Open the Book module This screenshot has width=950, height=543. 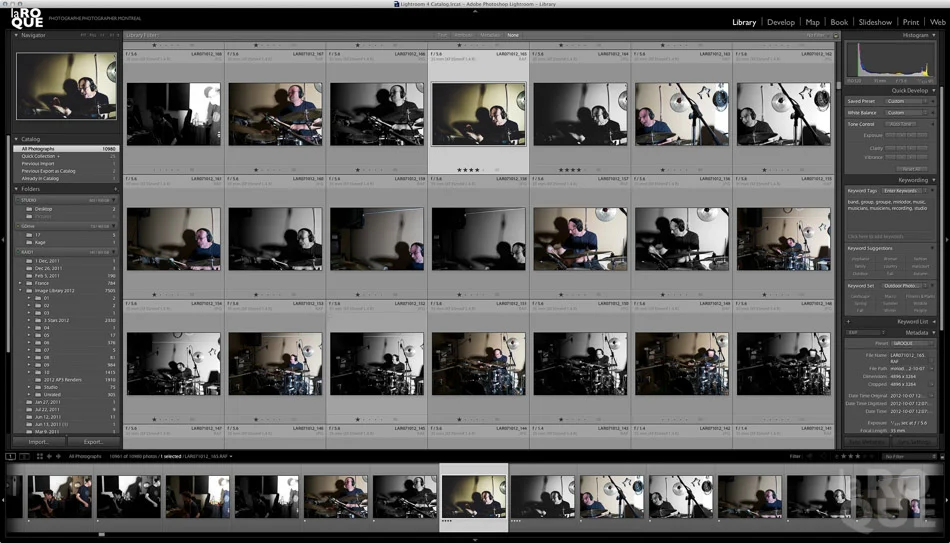click(x=839, y=22)
